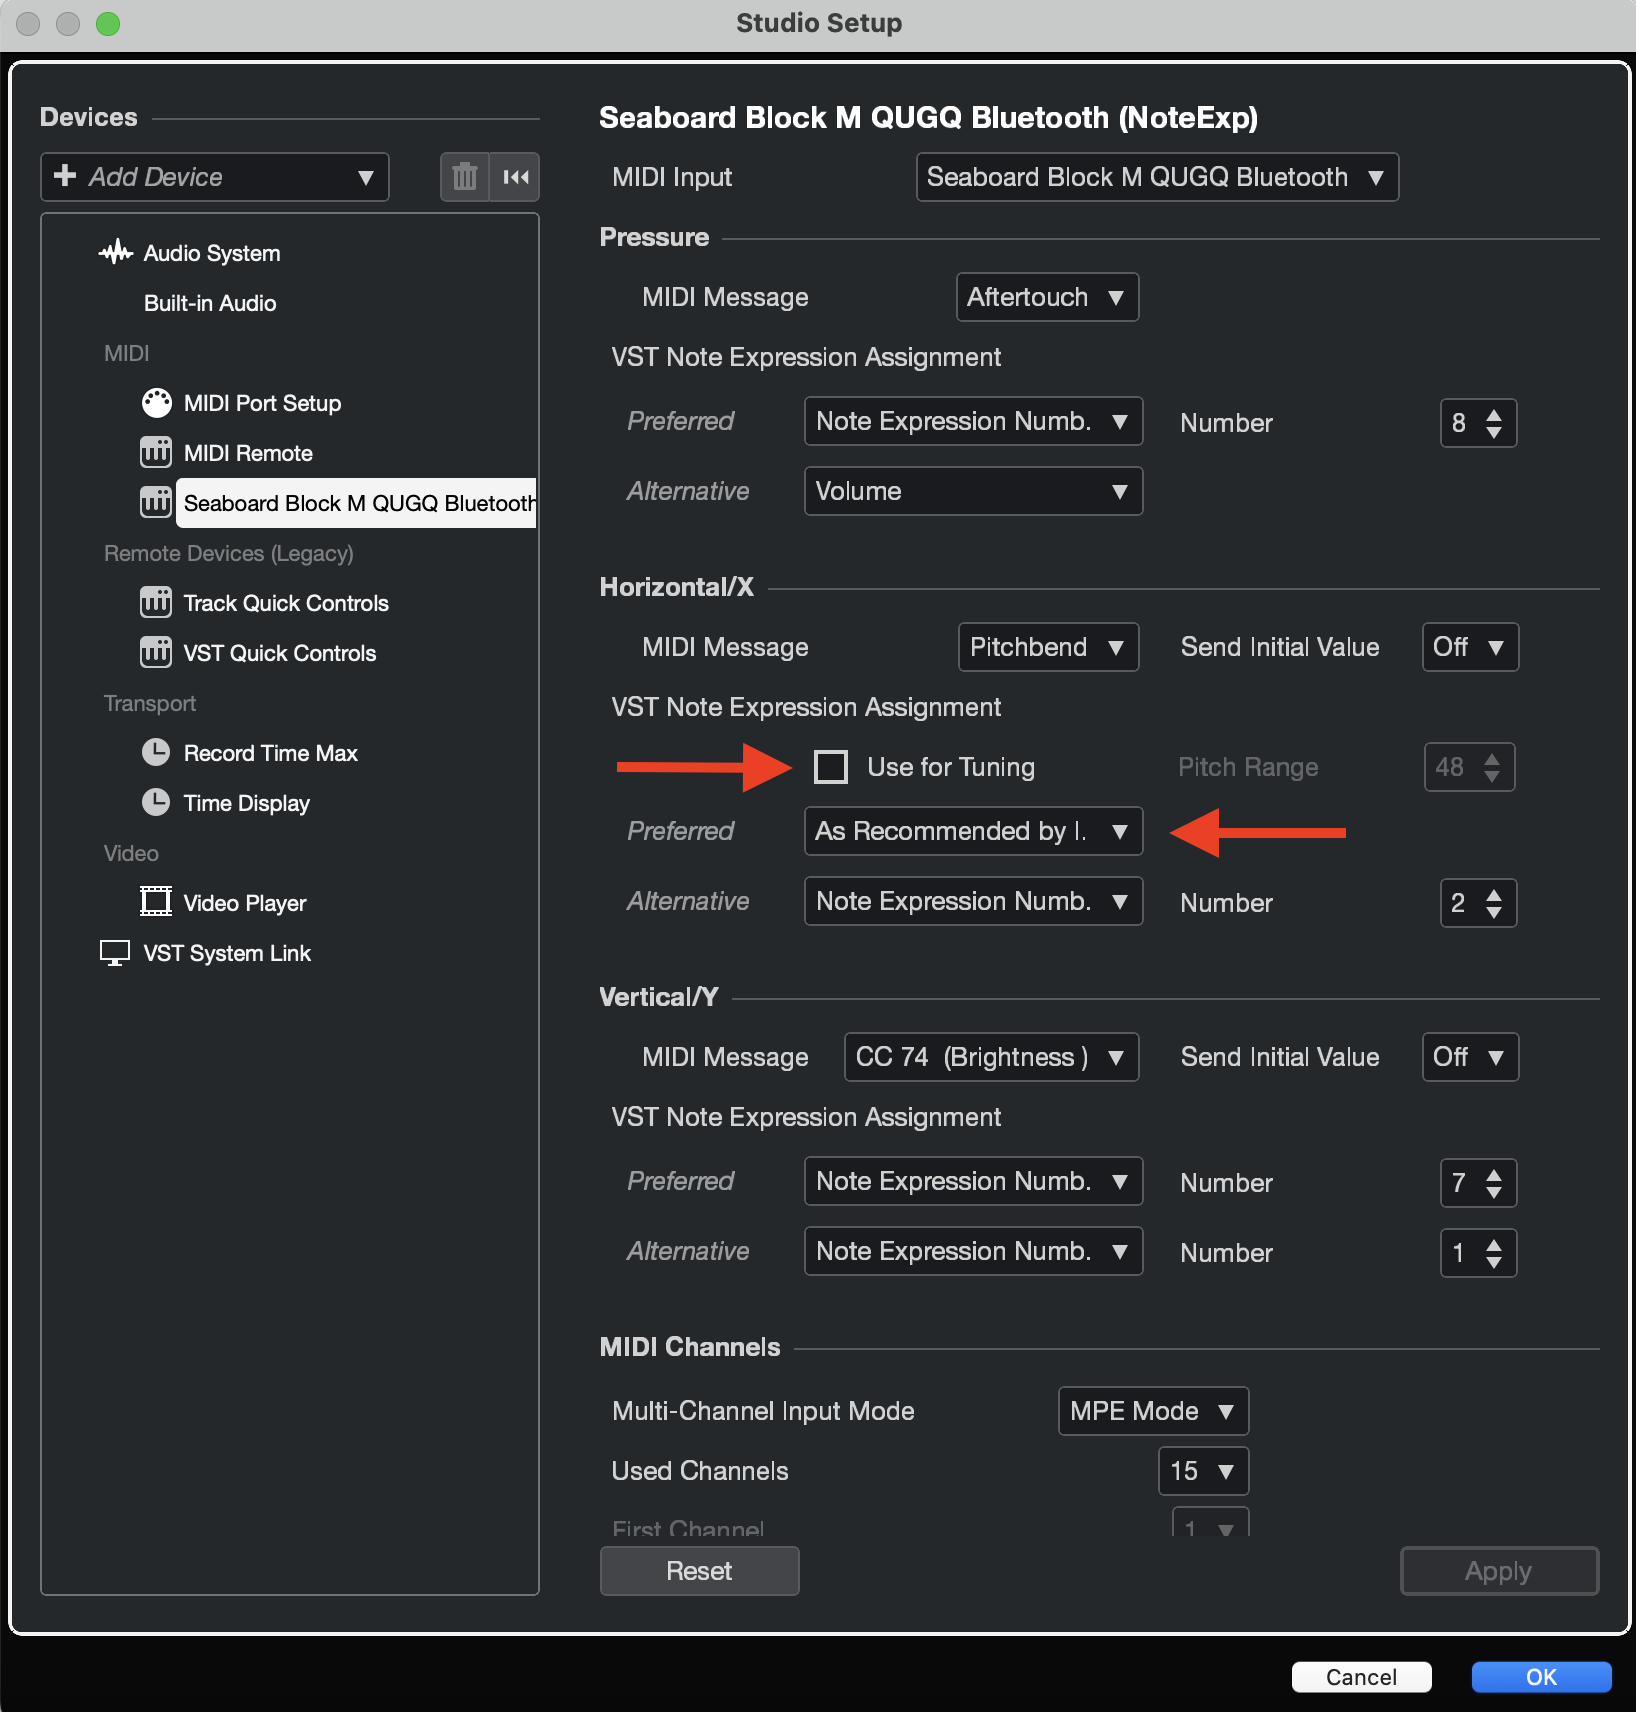The image size is (1636, 1712).
Task: Click the Reset button
Action: (x=699, y=1571)
